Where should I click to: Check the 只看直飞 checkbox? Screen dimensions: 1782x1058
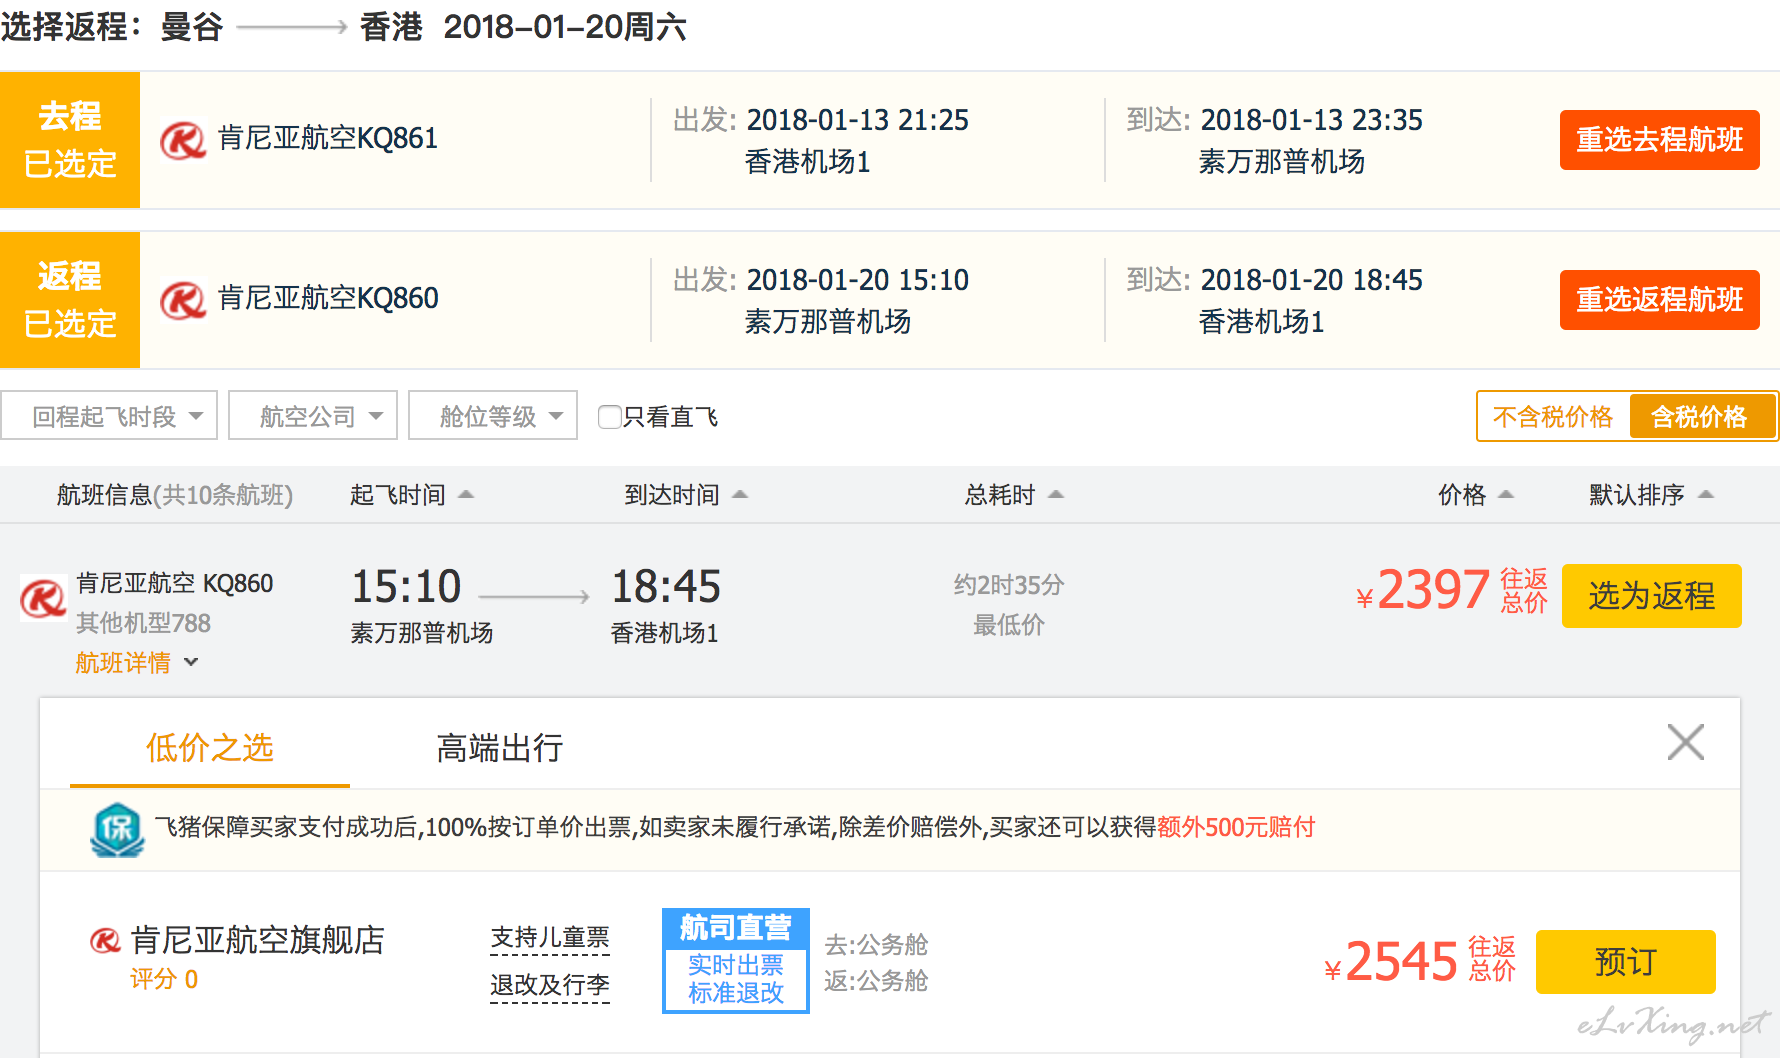click(609, 416)
